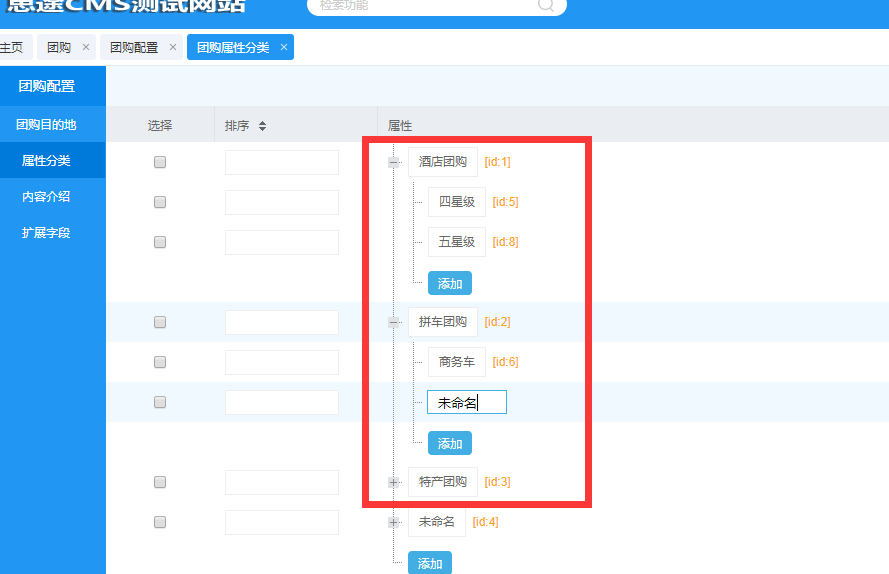Click the 排序 input for 酒店团购
The width and height of the screenshot is (889, 574).
tap(281, 162)
